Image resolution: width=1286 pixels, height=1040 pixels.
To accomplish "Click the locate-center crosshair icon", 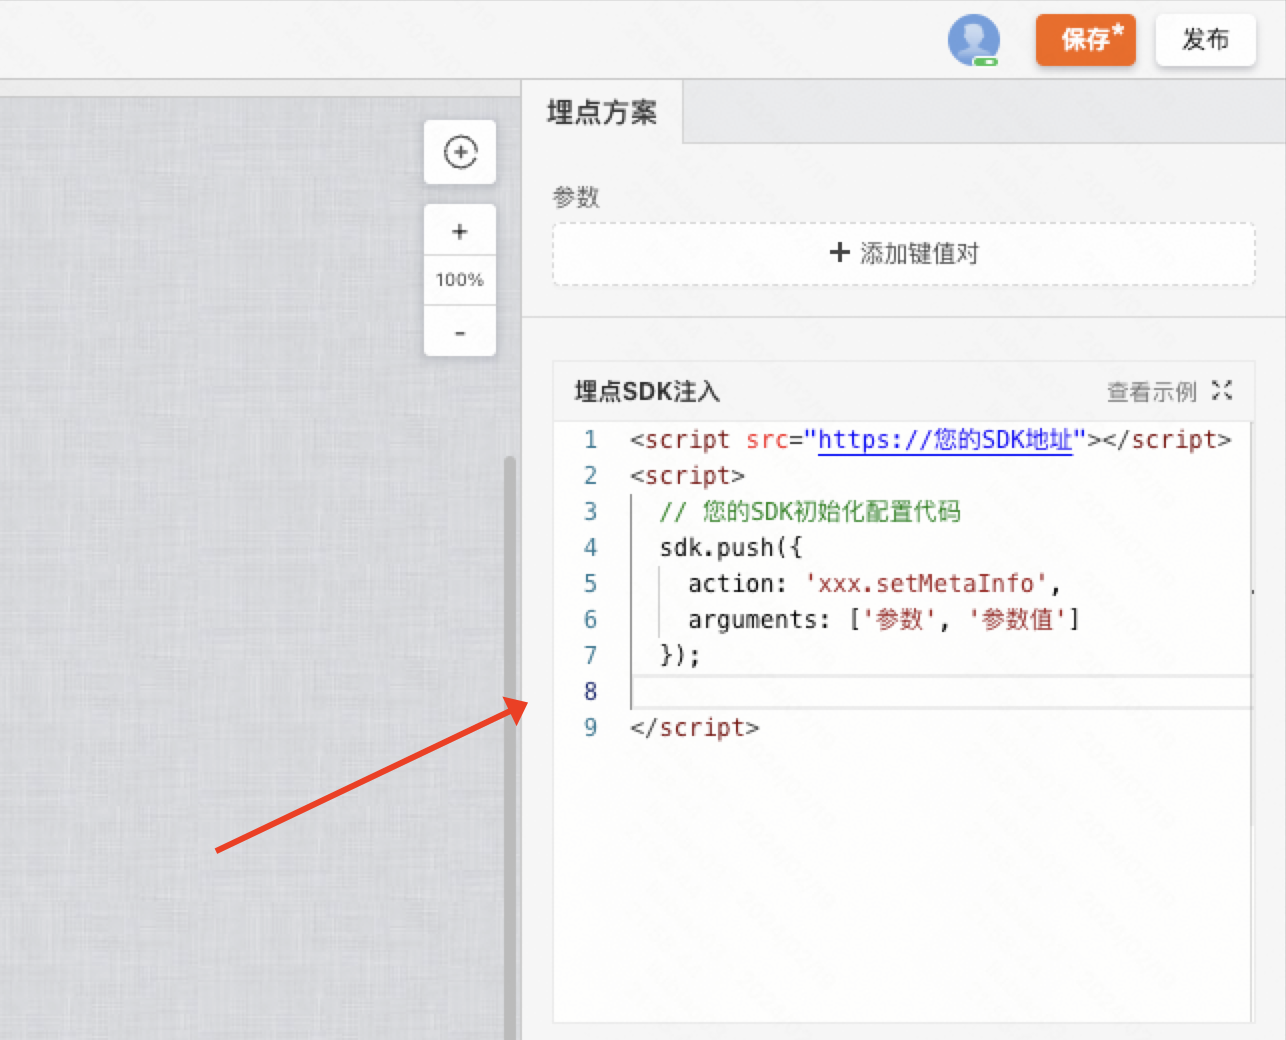I will click(x=460, y=152).
